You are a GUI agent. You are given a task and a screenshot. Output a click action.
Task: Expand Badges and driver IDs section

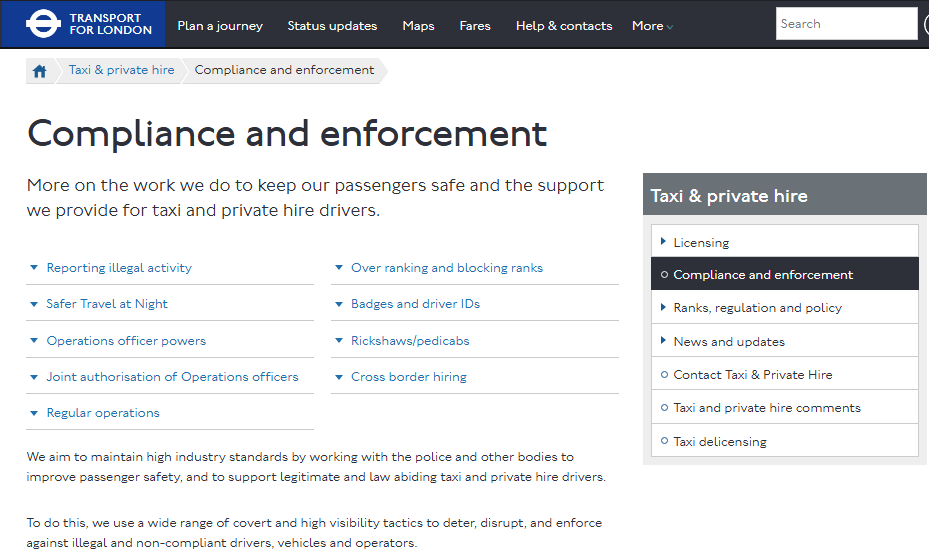(415, 304)
